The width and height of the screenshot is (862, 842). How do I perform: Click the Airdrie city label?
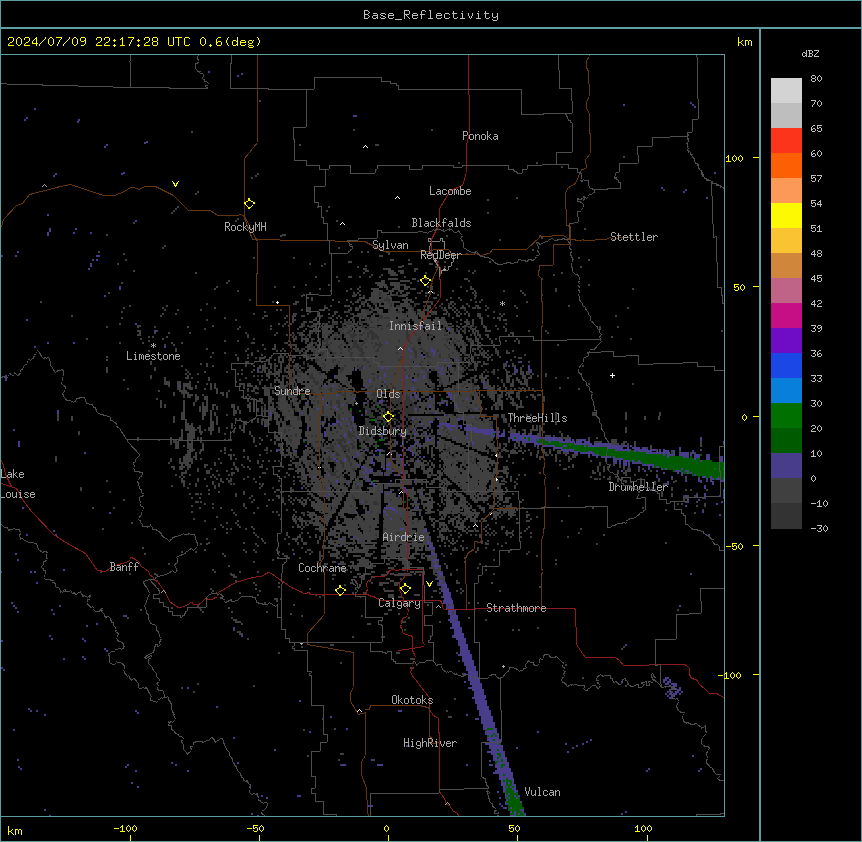[403, 537]
